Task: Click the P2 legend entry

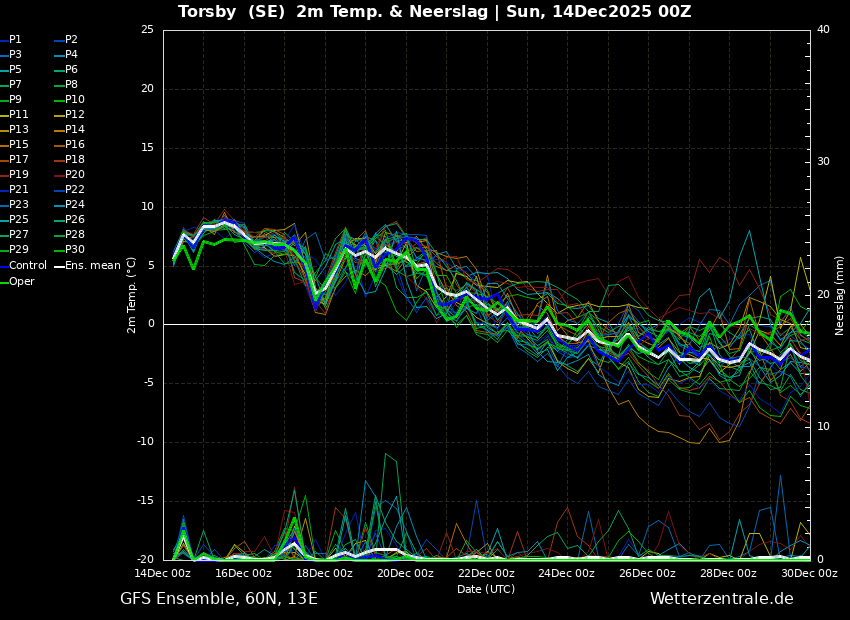Action: (67, 40)
